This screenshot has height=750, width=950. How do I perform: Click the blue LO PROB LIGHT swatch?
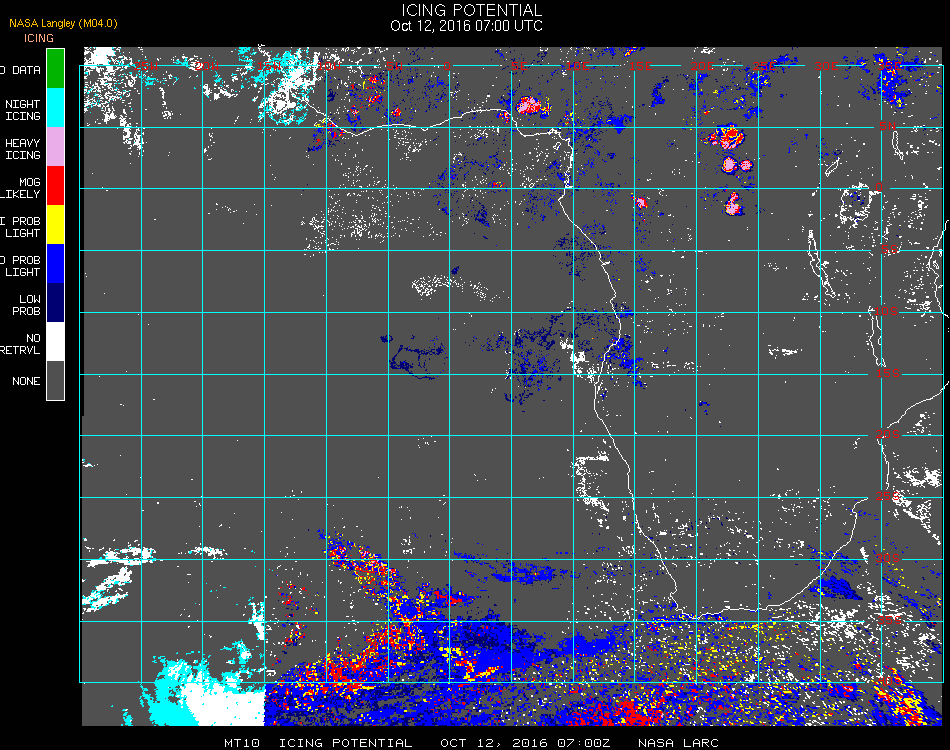click(x=55, y=264)
